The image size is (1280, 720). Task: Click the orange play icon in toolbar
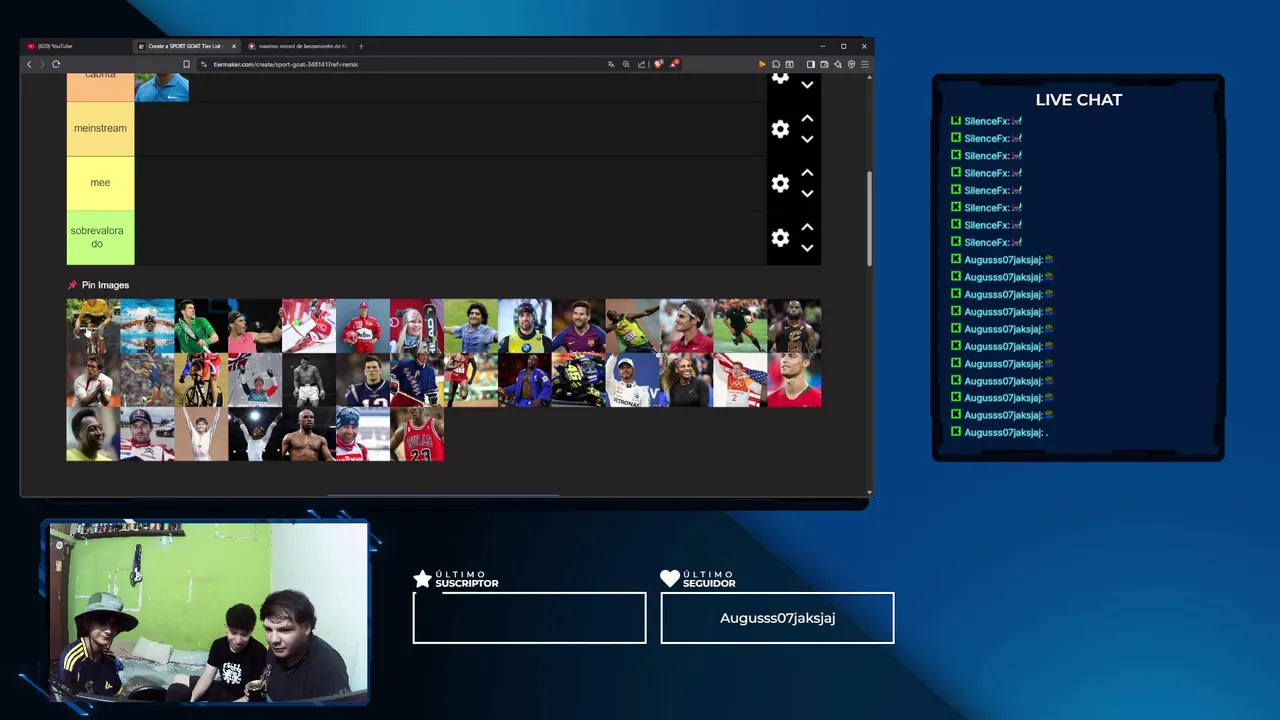(x=762, y=64)
